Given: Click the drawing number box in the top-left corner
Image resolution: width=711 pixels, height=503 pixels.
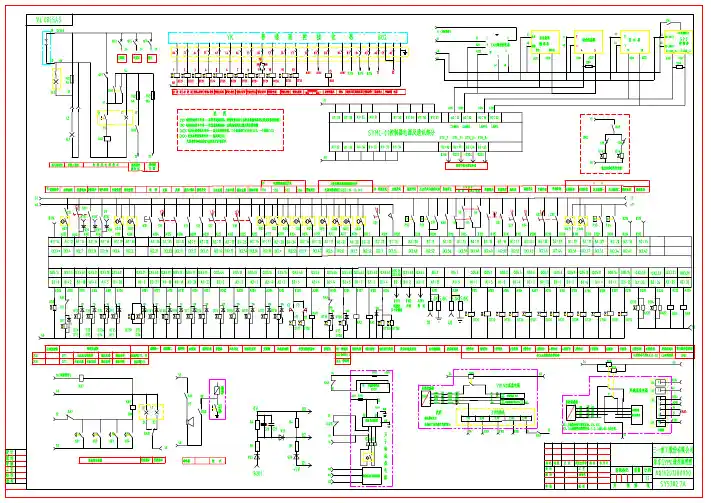Looking at the screenshot, I should 47,19.
